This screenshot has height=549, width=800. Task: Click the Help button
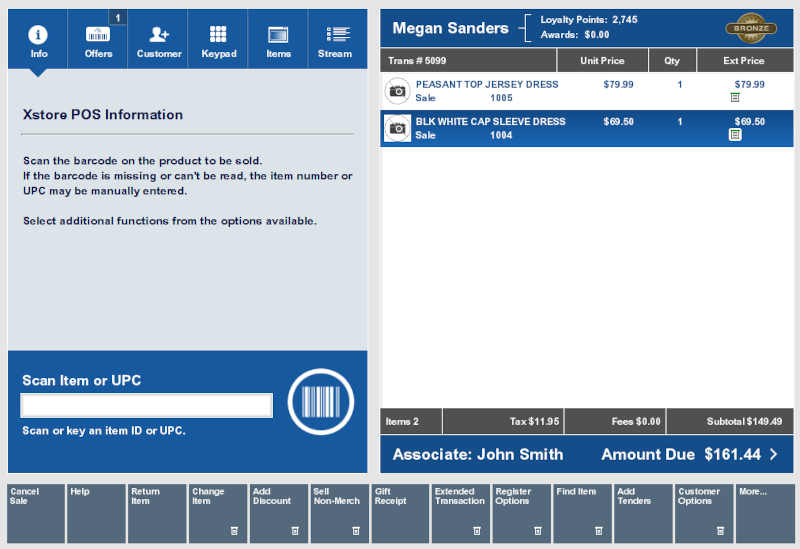click(x=96, y=514)
